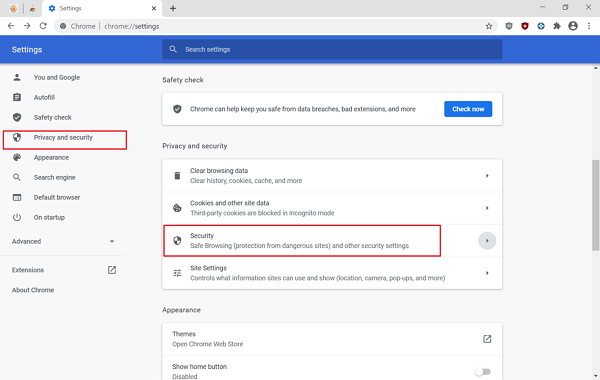
Task: Click the Default browser window icon
Action: pyautogui.click(x=17, y=197)
